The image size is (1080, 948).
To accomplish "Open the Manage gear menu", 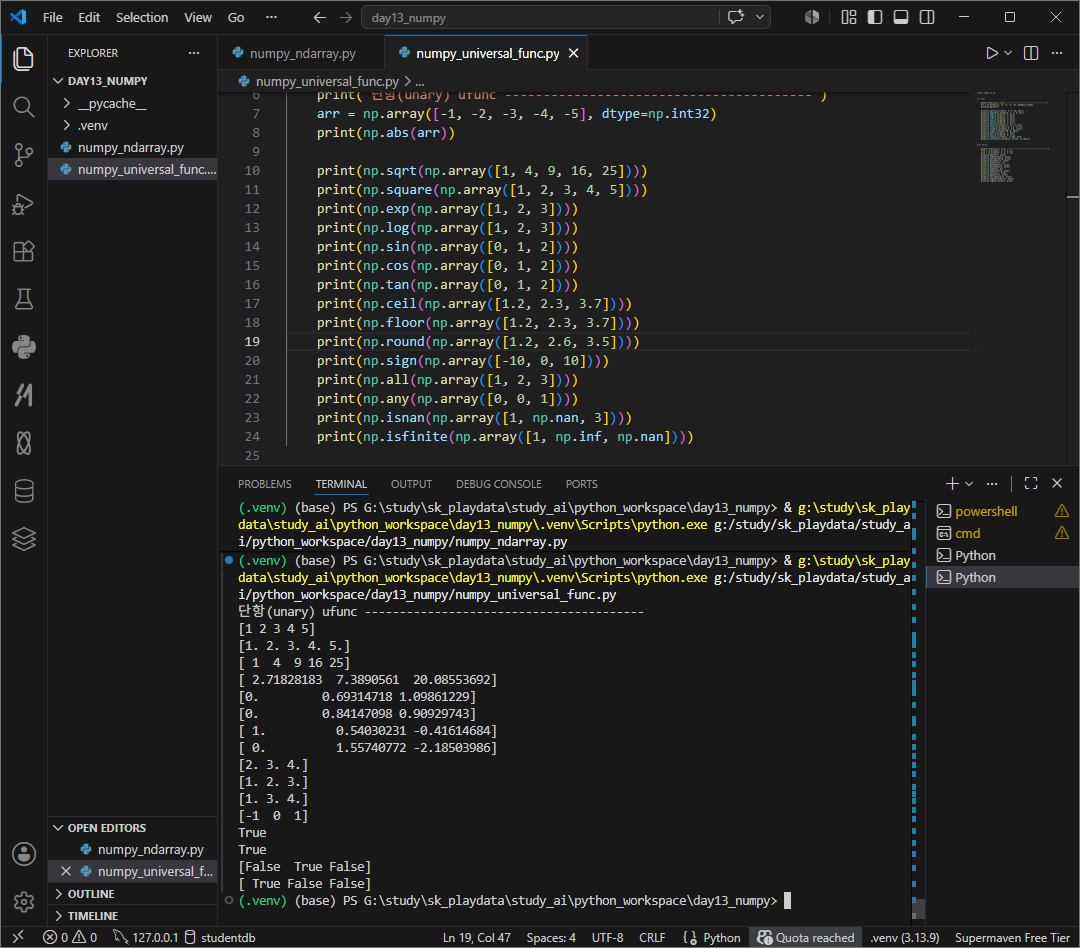I will pos(23,902).
